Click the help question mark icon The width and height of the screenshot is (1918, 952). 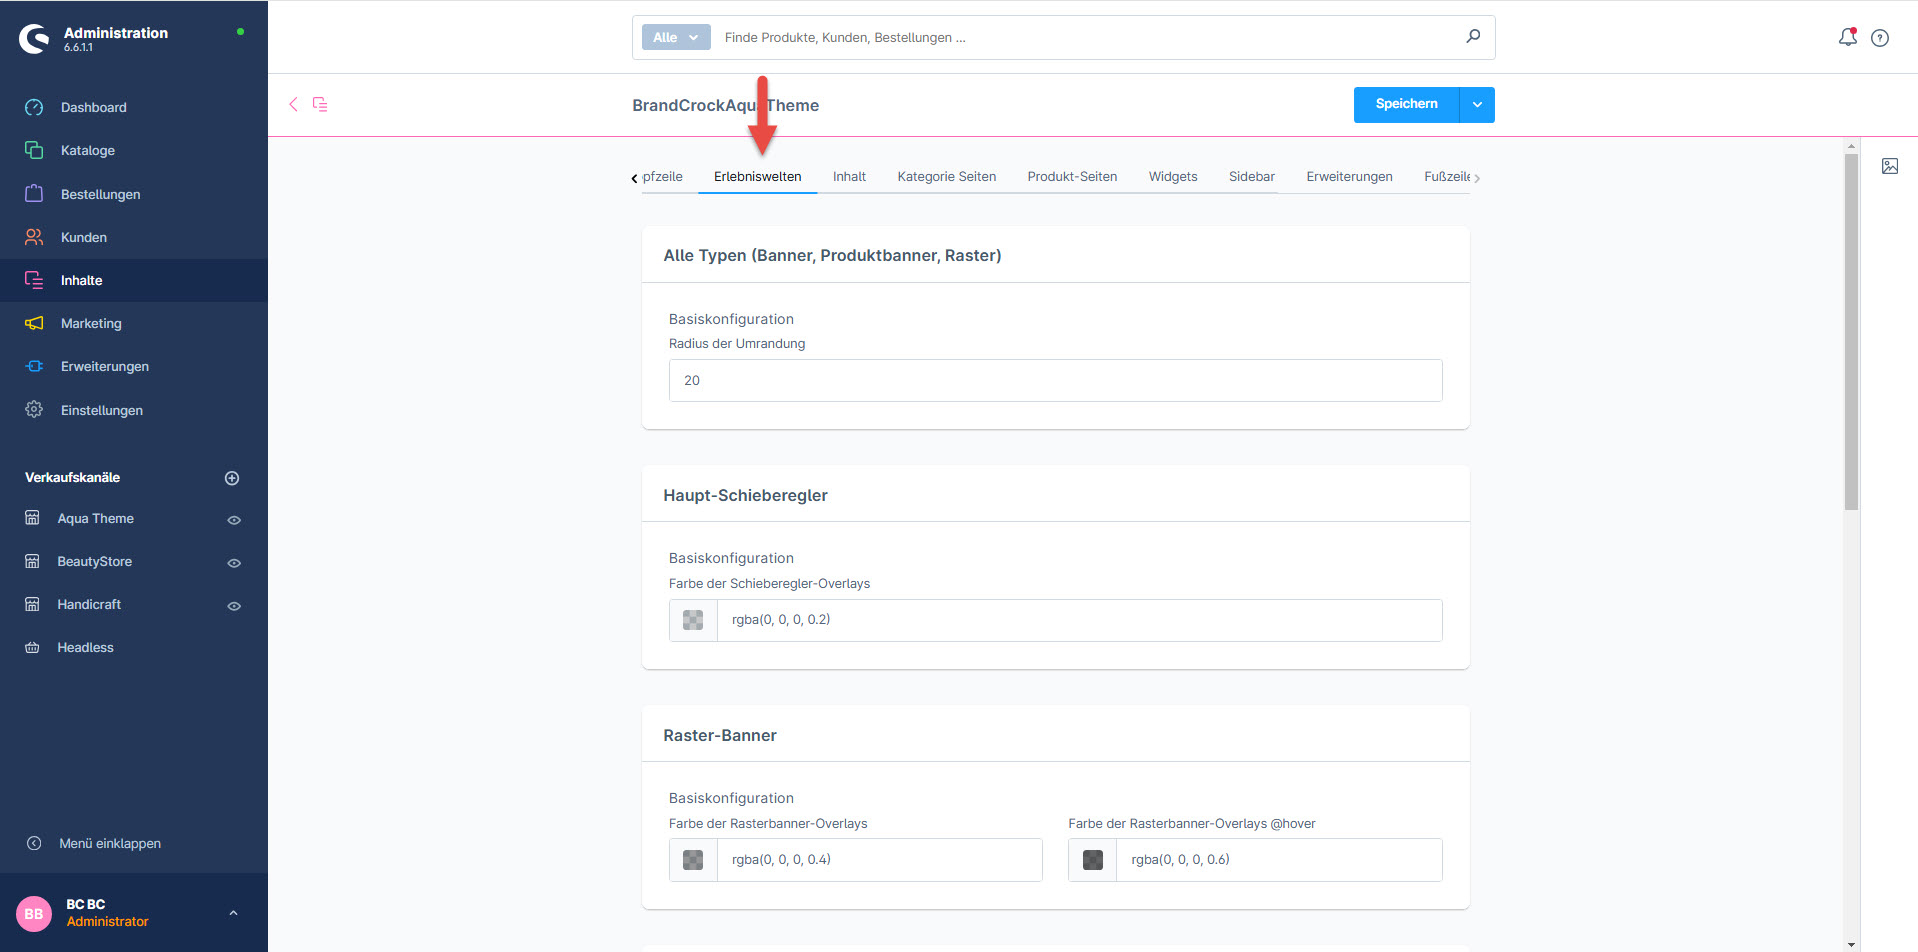1880,38
